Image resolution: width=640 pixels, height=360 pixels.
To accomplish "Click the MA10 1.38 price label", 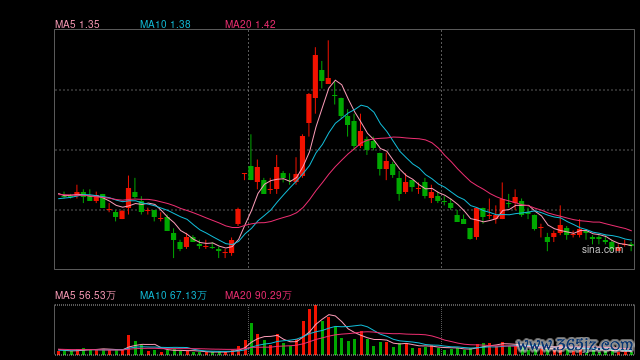I will [165, 24].
